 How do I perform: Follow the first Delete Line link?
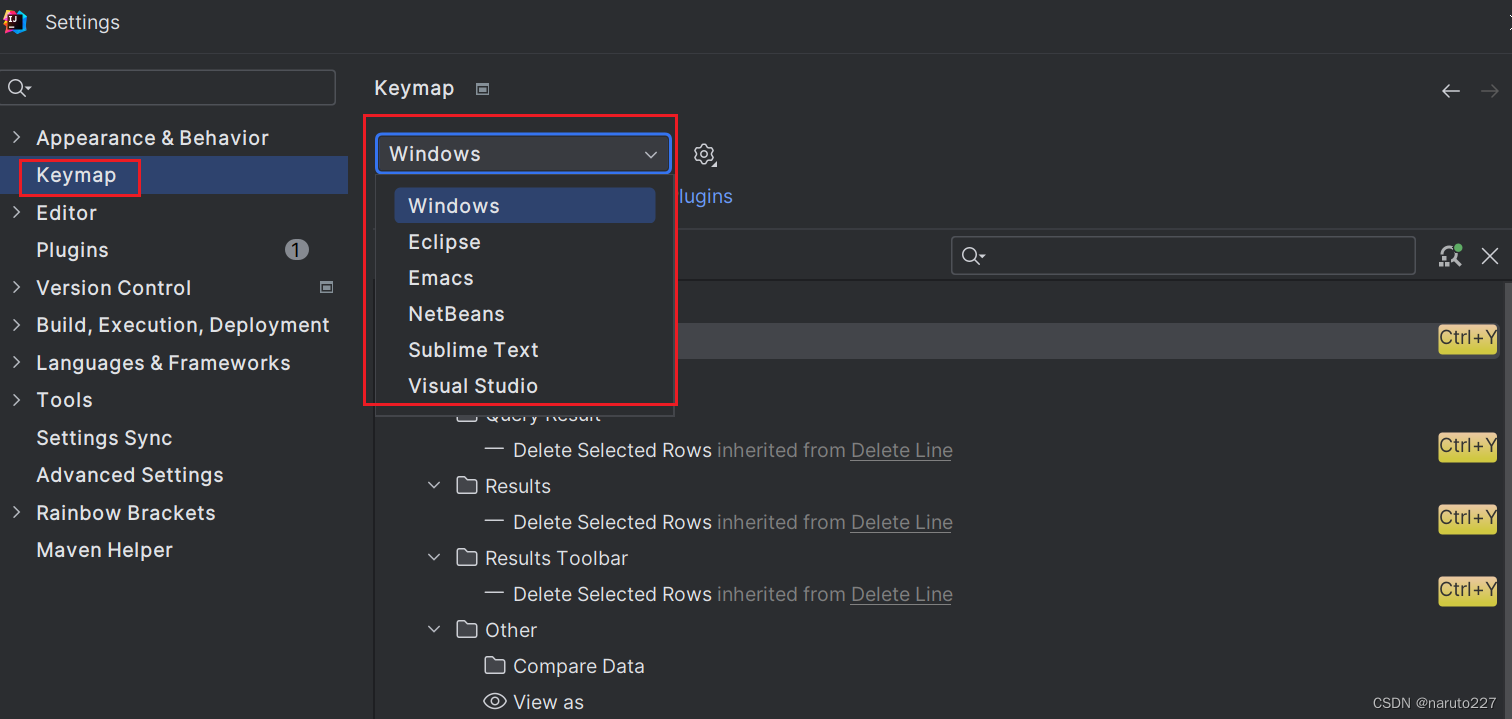click(901, 451)
